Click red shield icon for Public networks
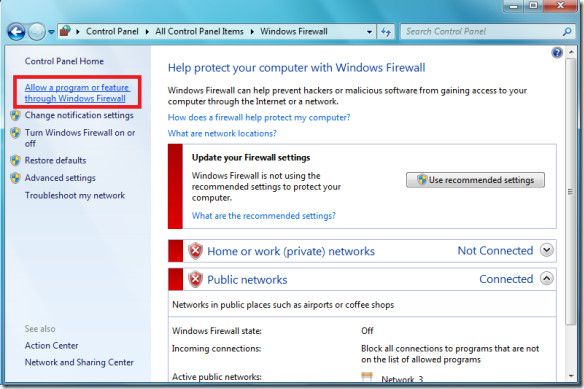The image size is (584, 389). (x=195, y=279)
